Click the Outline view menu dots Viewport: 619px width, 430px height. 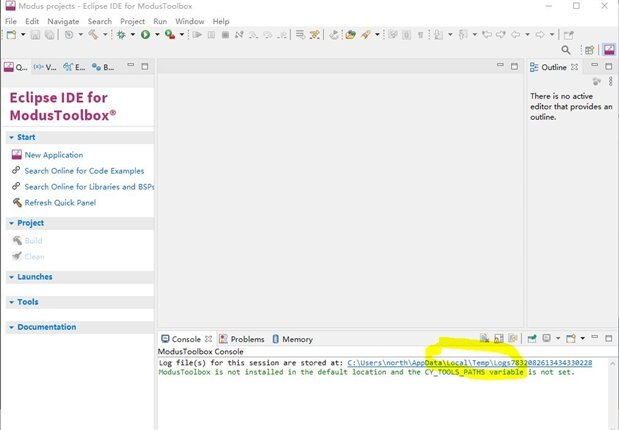[x=610, y=81]
